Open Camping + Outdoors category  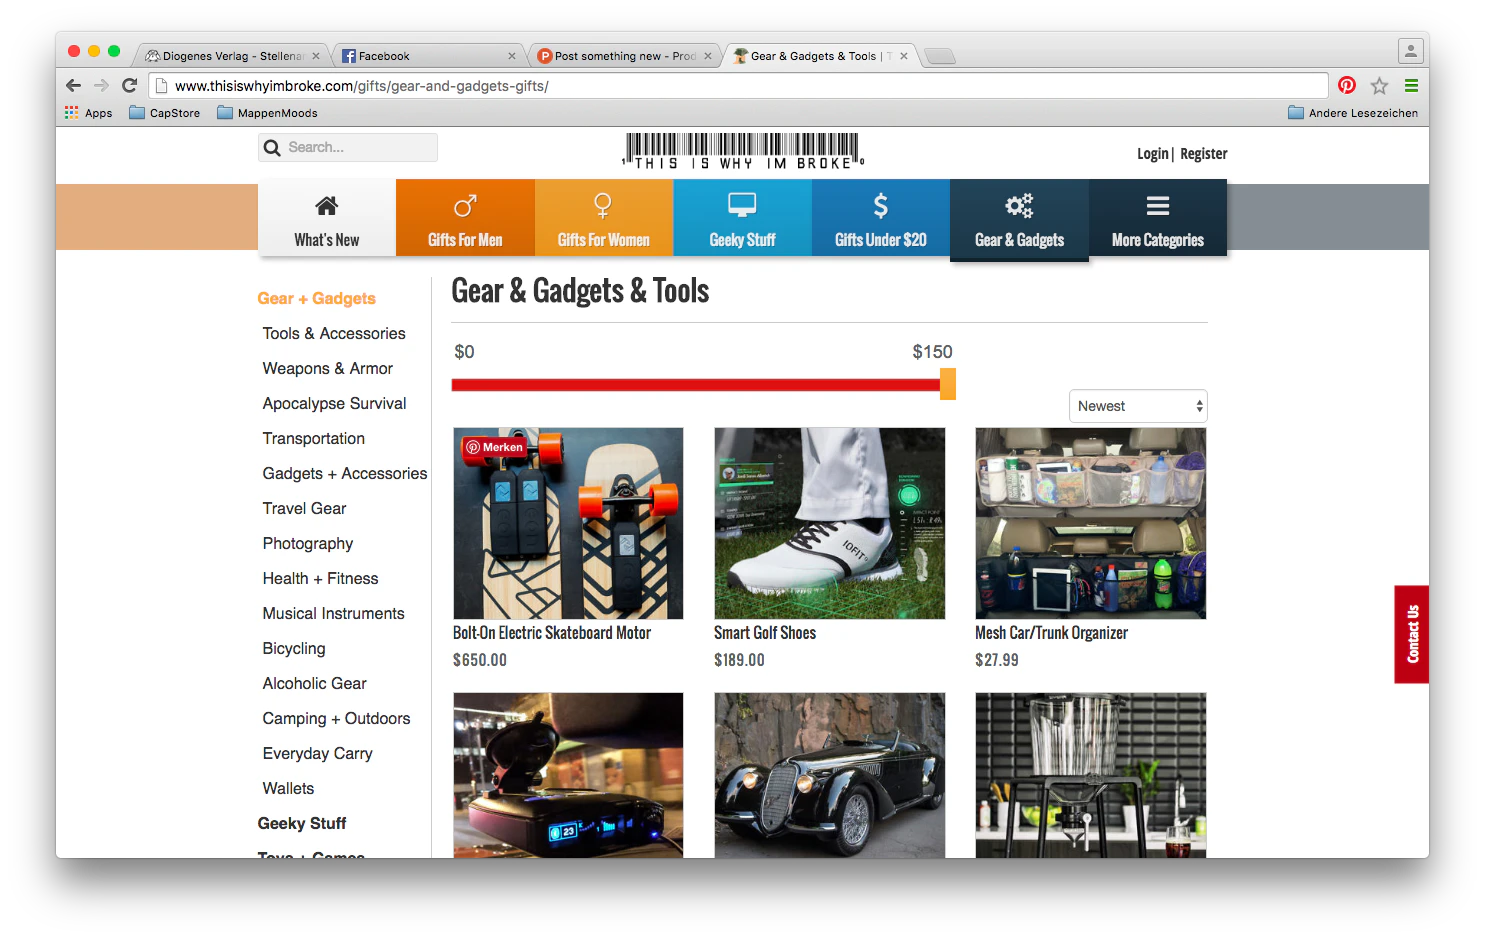coord(336,719)
